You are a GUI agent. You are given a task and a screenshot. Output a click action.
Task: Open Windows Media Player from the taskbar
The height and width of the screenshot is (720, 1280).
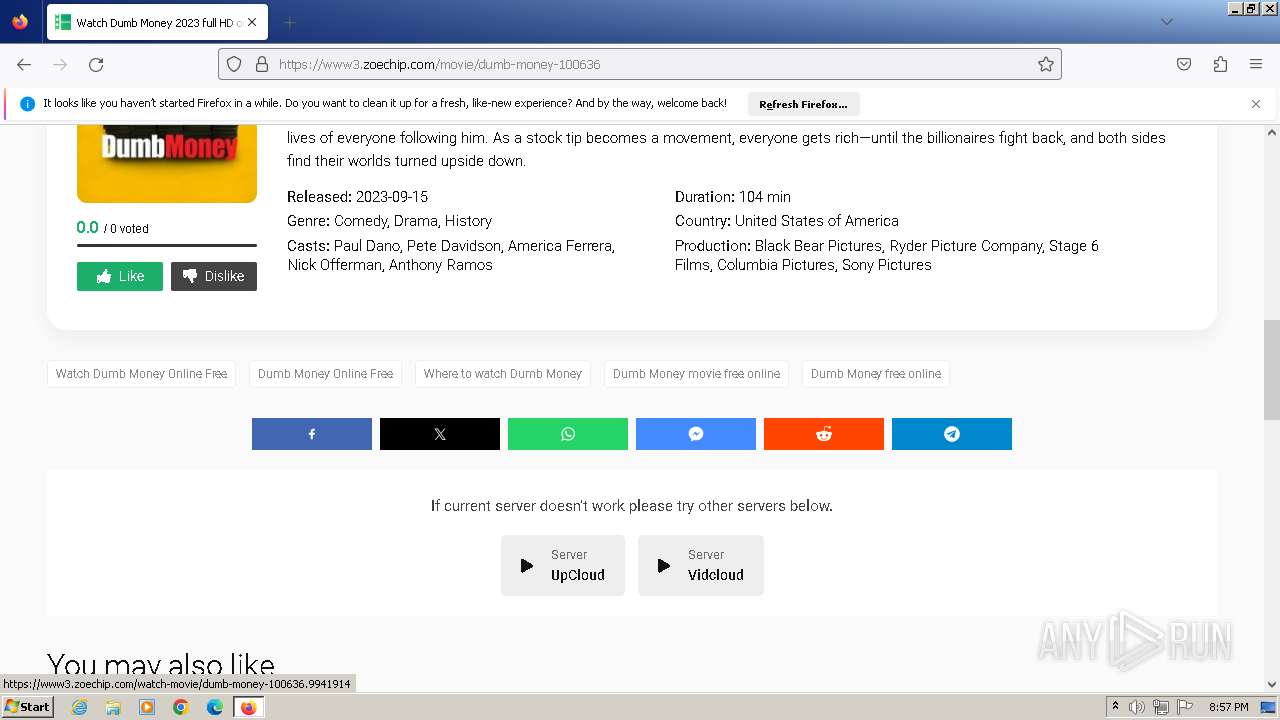click(147, 707)
